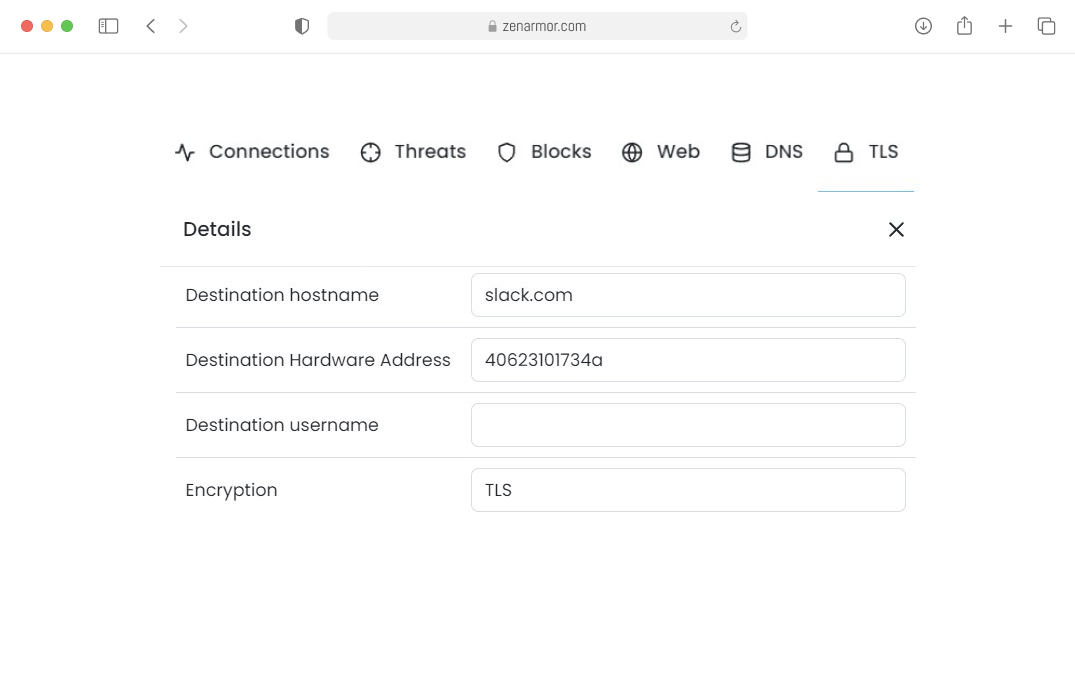Click the Share icon in the toolbar
Image resolution: width=1075 pixels, height=697 pixels.
[x=964, y=26]
